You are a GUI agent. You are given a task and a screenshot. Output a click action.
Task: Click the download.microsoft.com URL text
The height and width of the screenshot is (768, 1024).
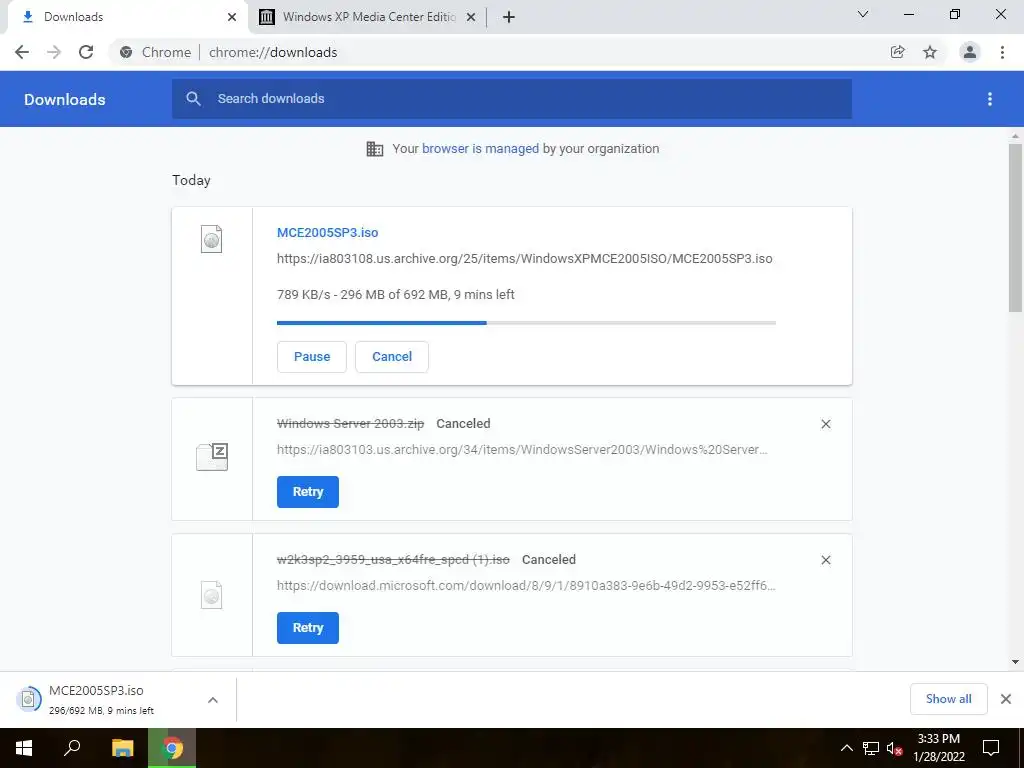tap(526, 586)
